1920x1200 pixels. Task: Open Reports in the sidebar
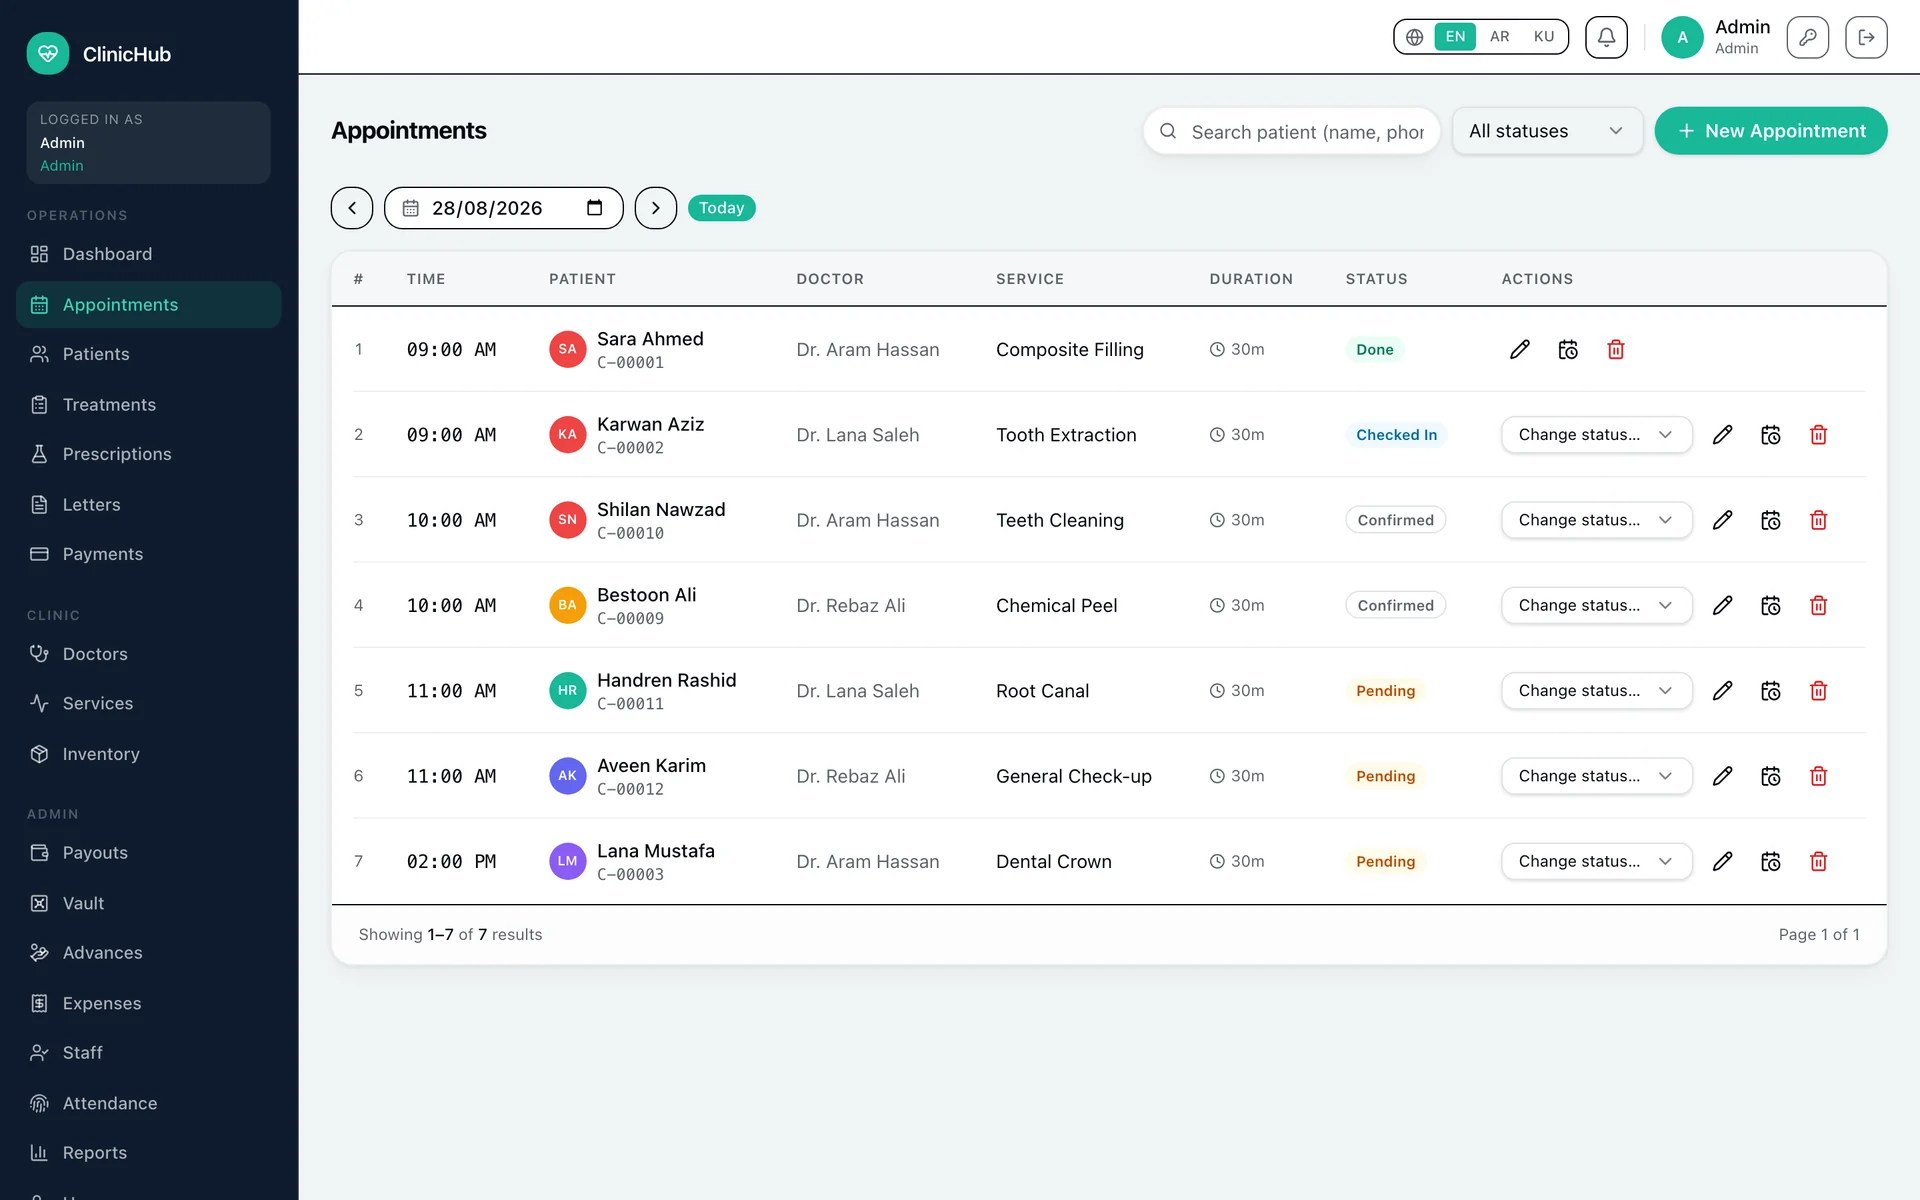[149, 1153]
